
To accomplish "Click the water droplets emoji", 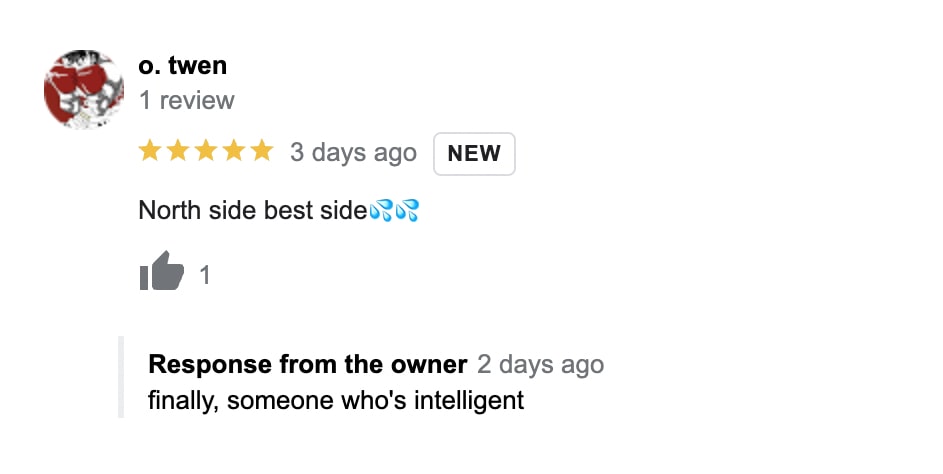I will tap(382, 211).
